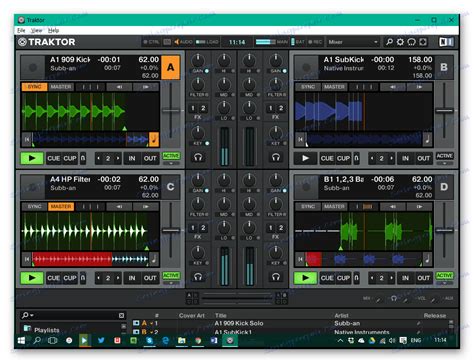474x363 pixels.
Task: Toggle loop ACTIVE on Deck C
Action: click(171, 276)
